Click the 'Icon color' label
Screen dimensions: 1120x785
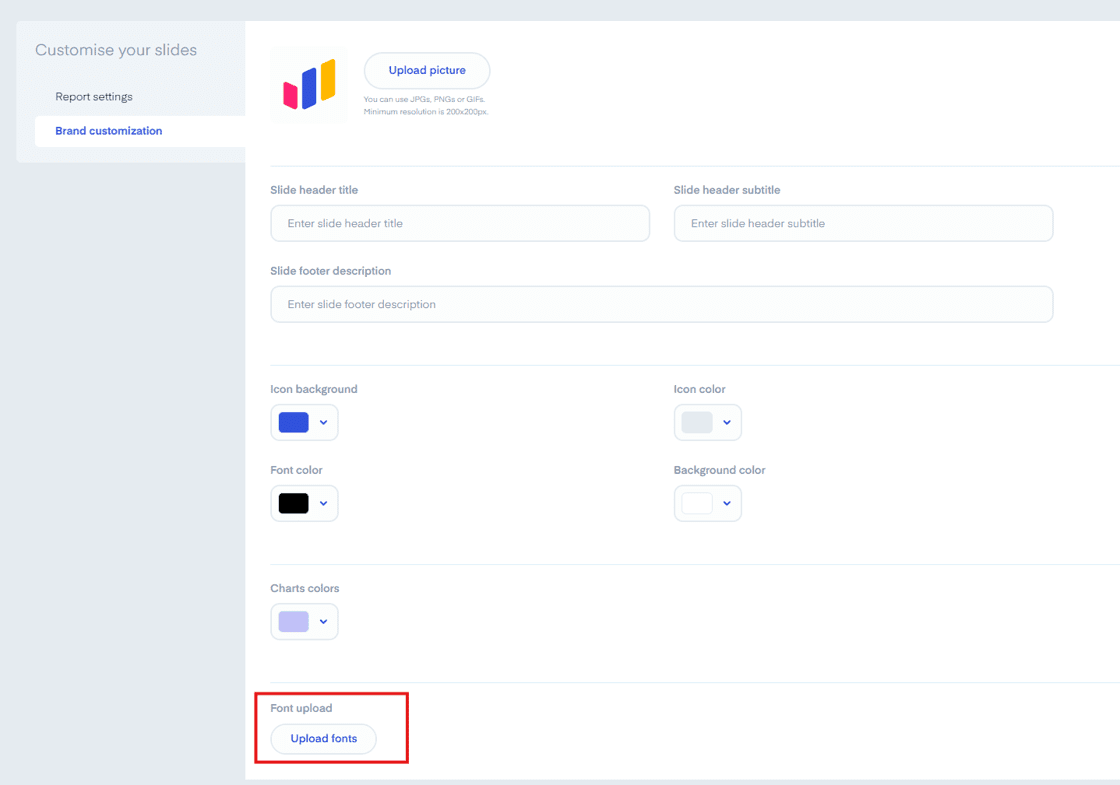point(699,389)
